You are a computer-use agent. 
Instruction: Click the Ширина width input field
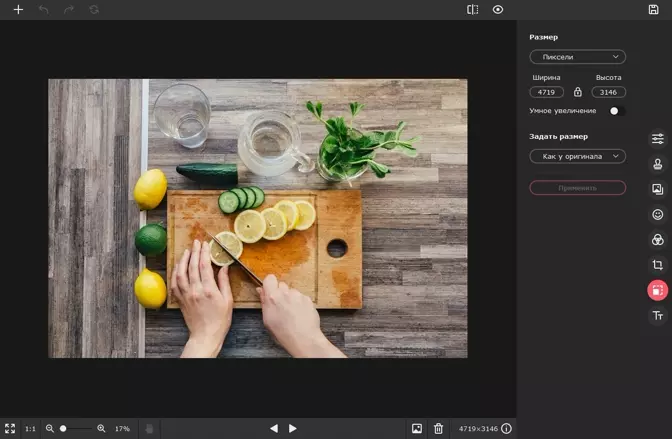[x=546, y=92]
